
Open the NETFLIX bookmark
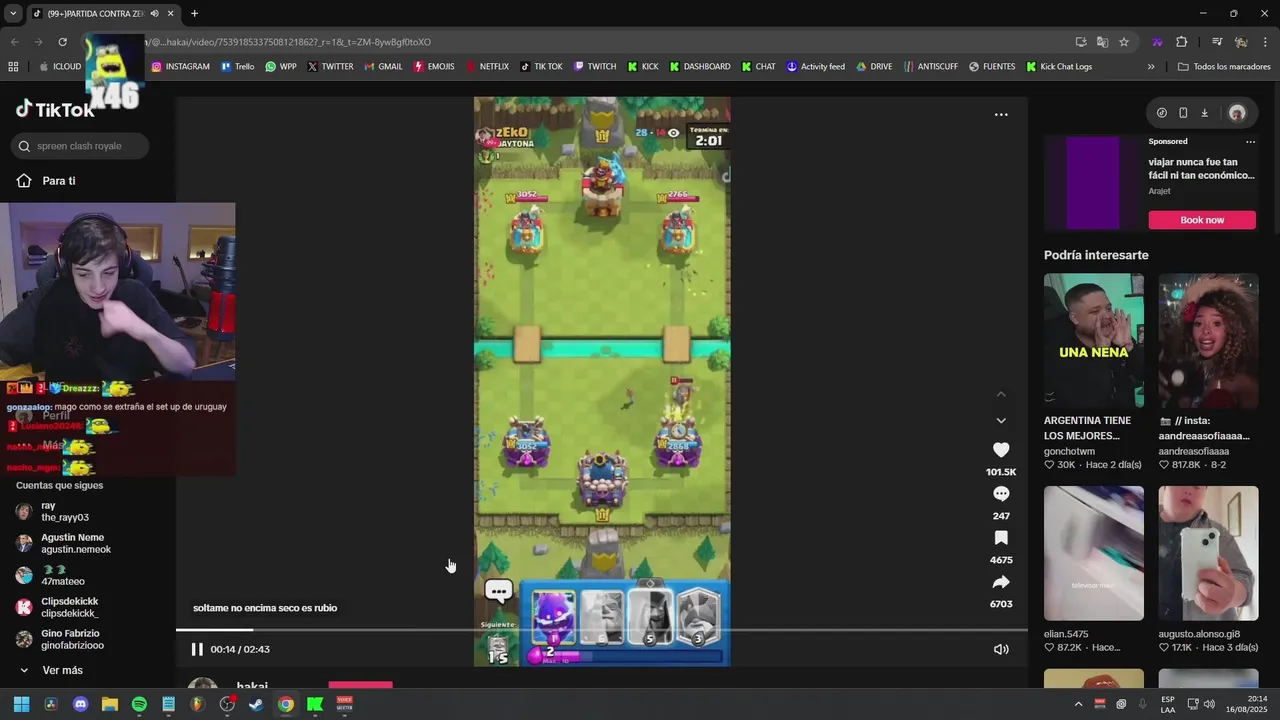[487, 67]
